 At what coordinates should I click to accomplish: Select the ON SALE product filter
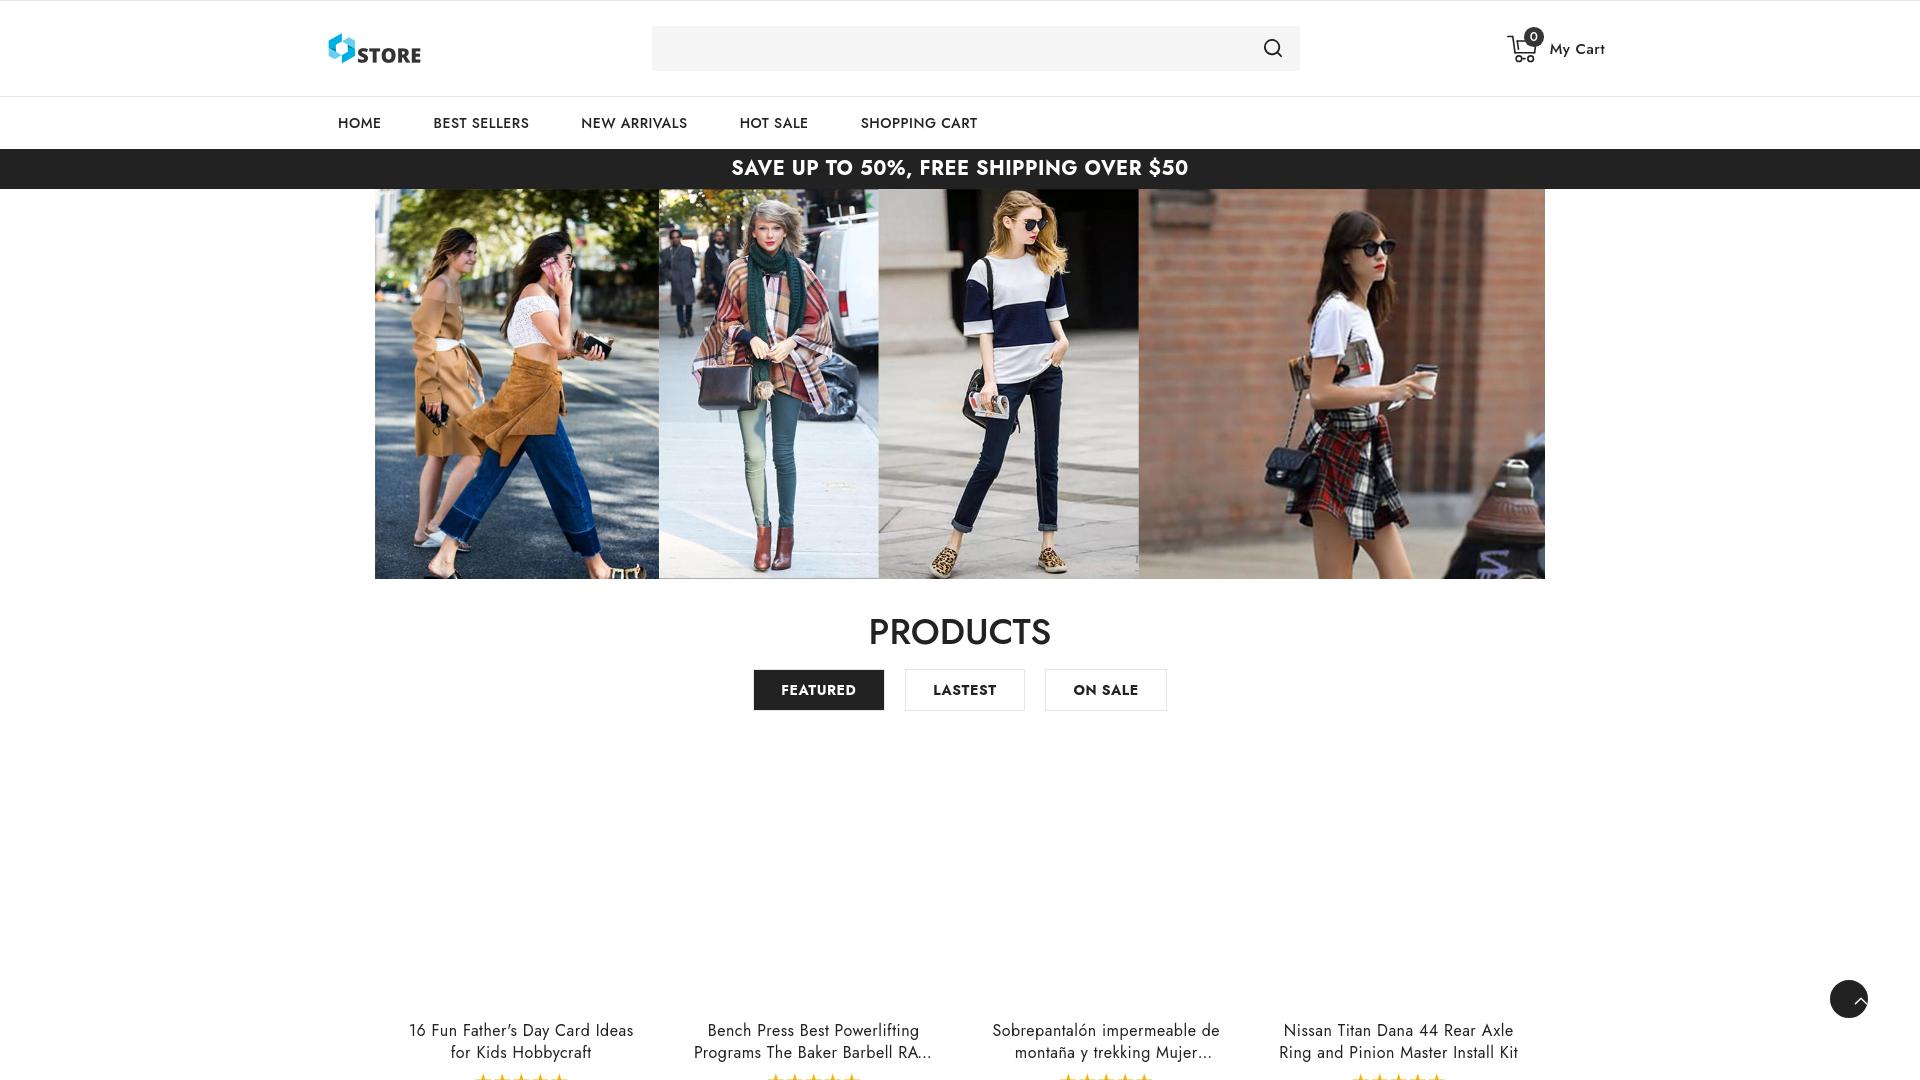[1105, 689]
